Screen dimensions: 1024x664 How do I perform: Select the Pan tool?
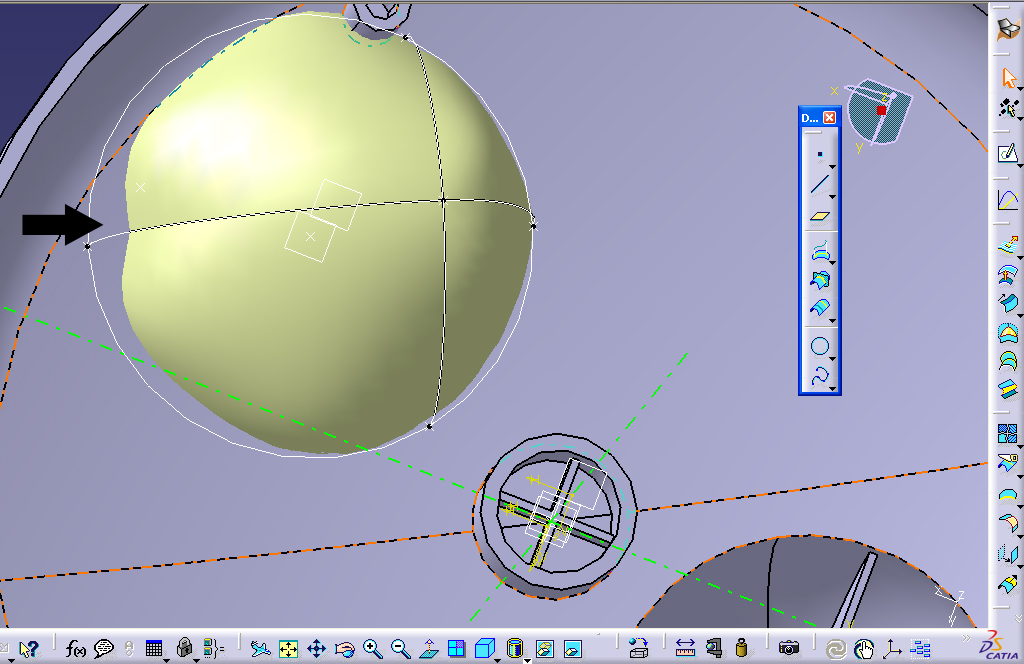coord(317,648)
